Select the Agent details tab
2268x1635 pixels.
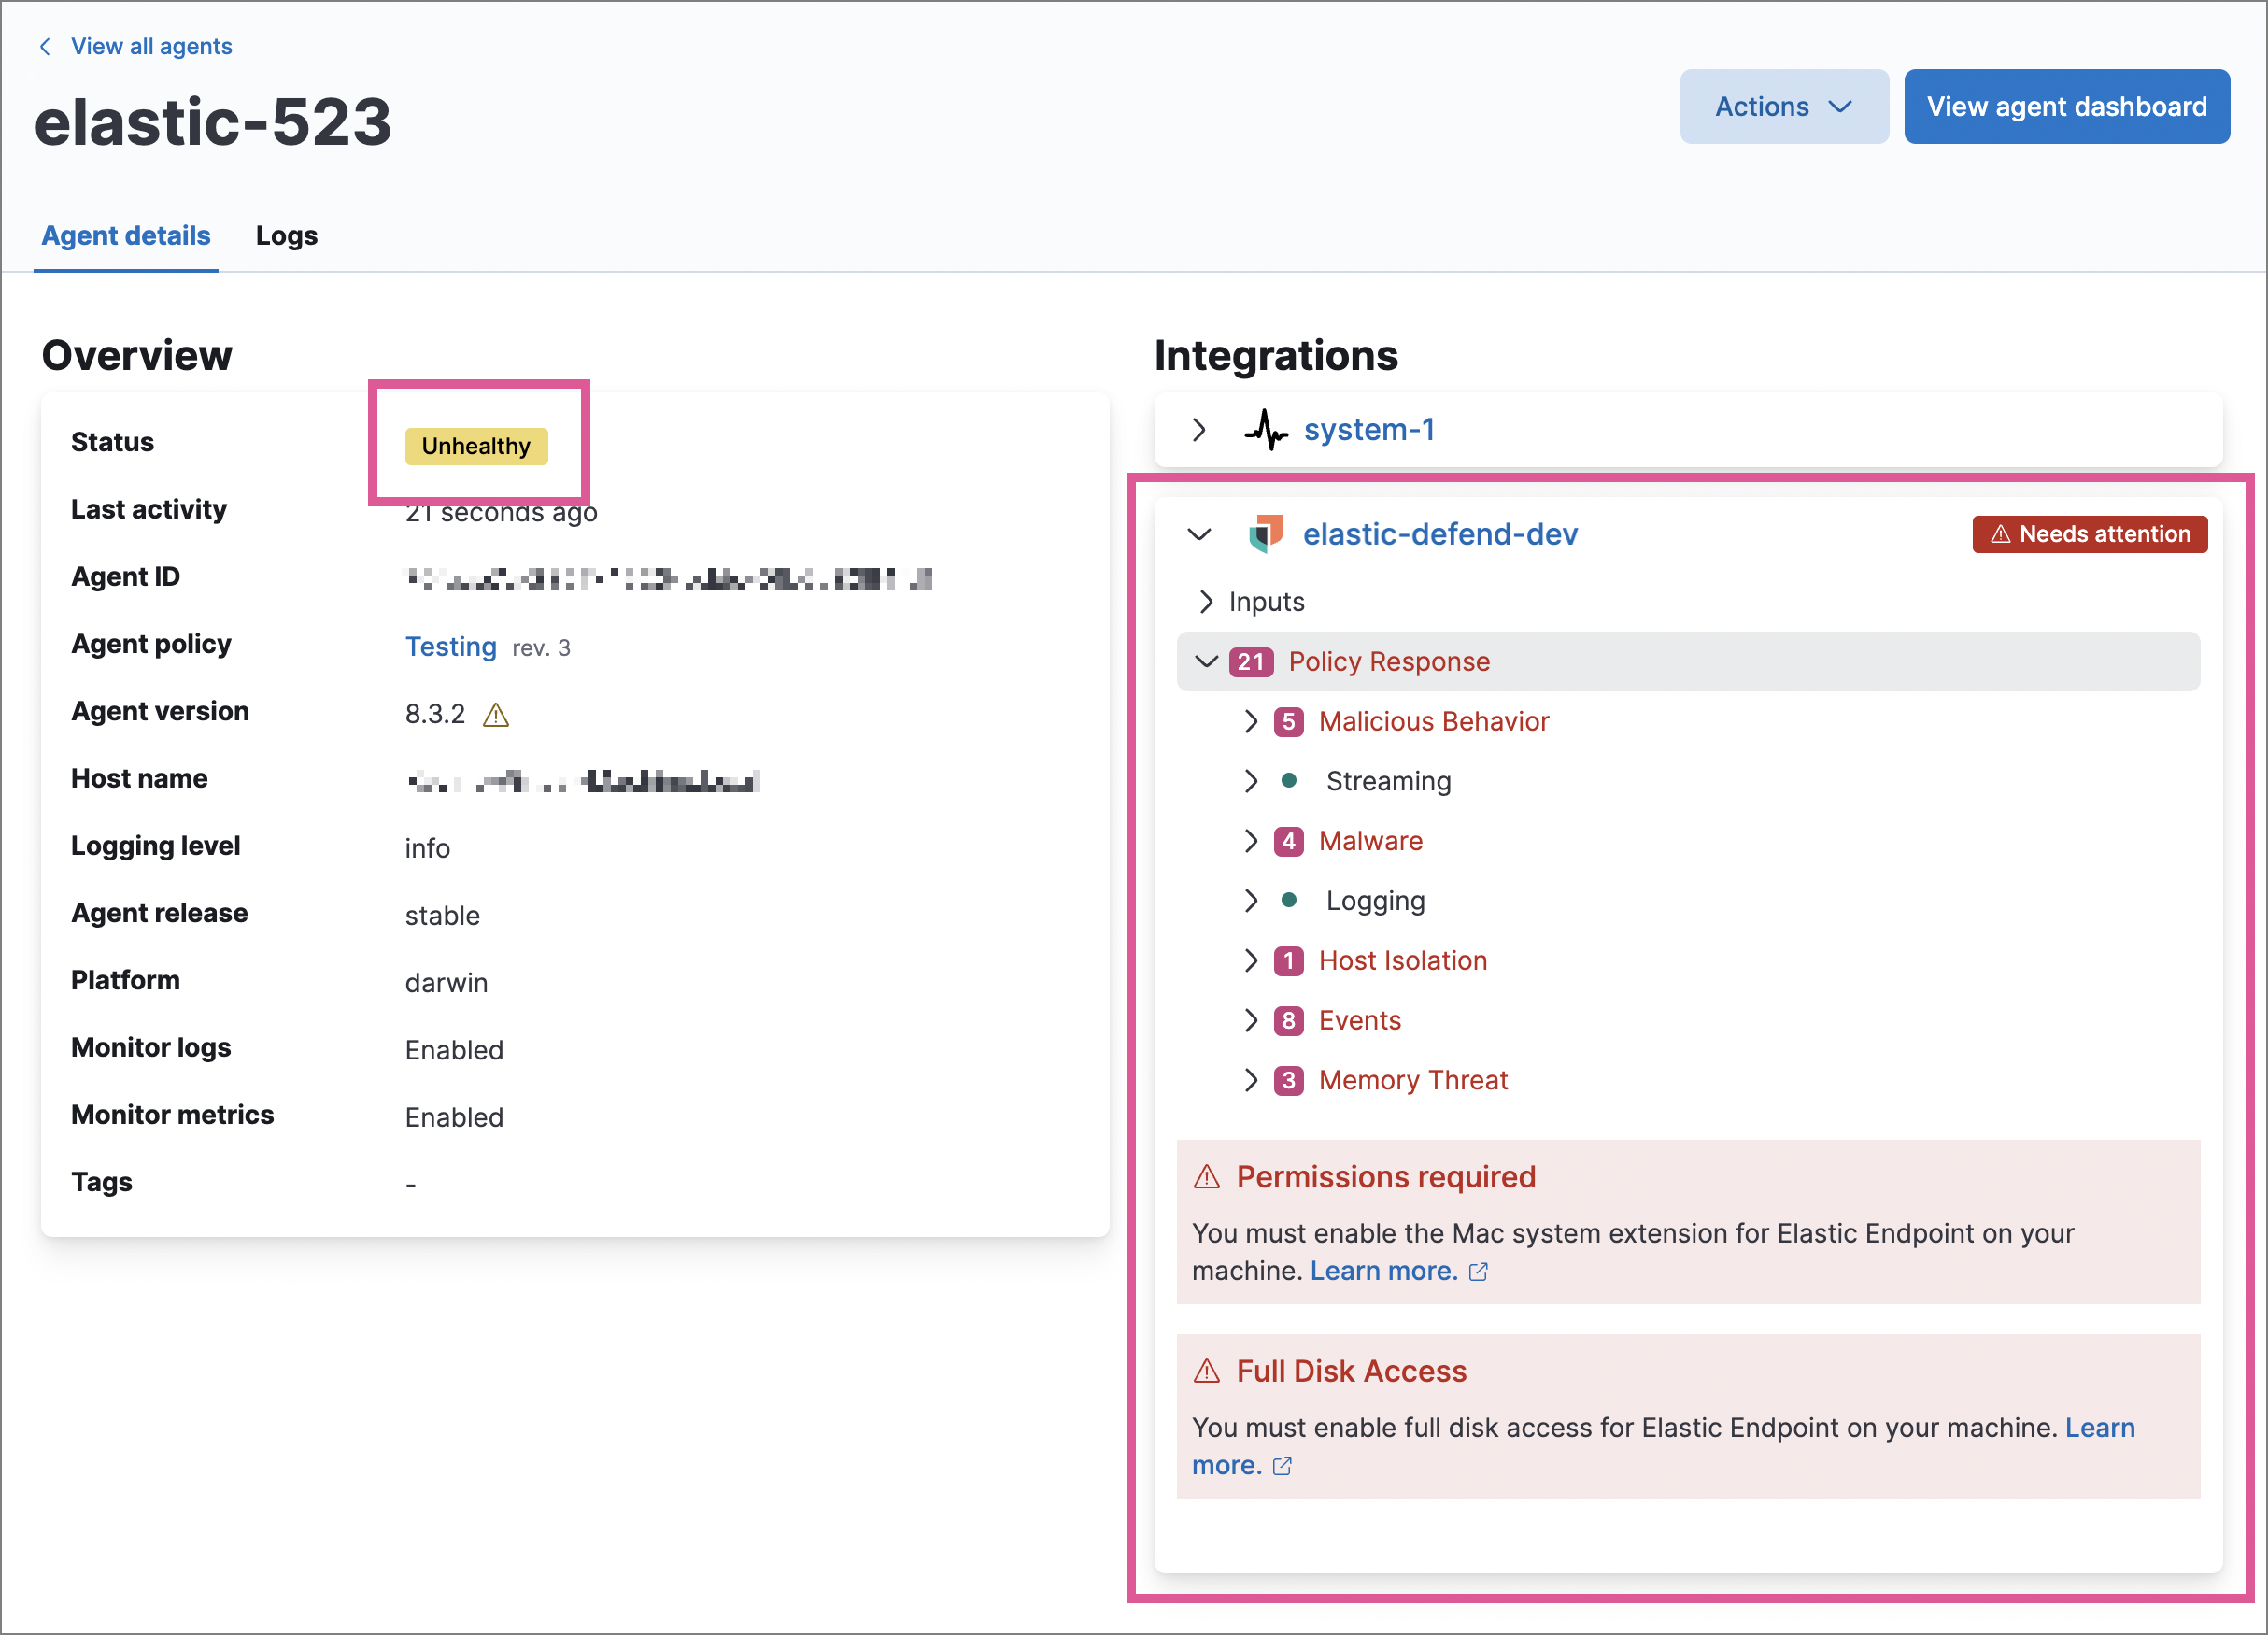click(x=126, y=235)
